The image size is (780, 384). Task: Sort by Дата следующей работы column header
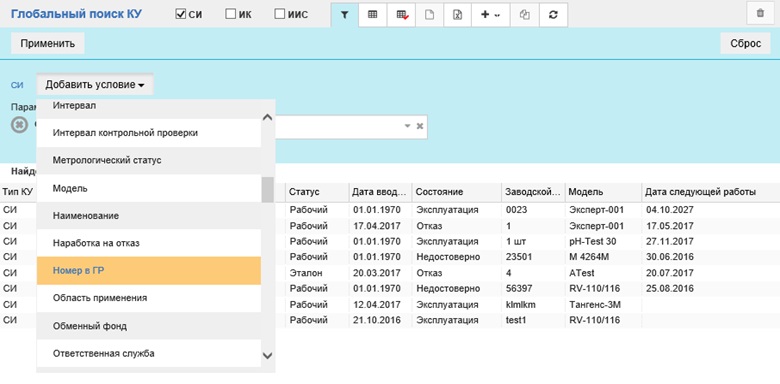tap(711, 192)
